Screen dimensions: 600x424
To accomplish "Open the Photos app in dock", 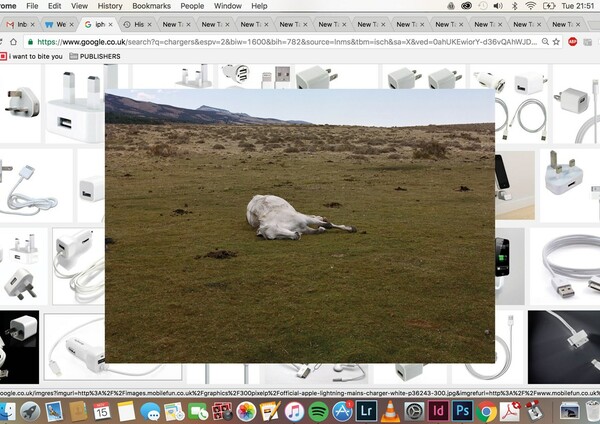I will [246, 411].
